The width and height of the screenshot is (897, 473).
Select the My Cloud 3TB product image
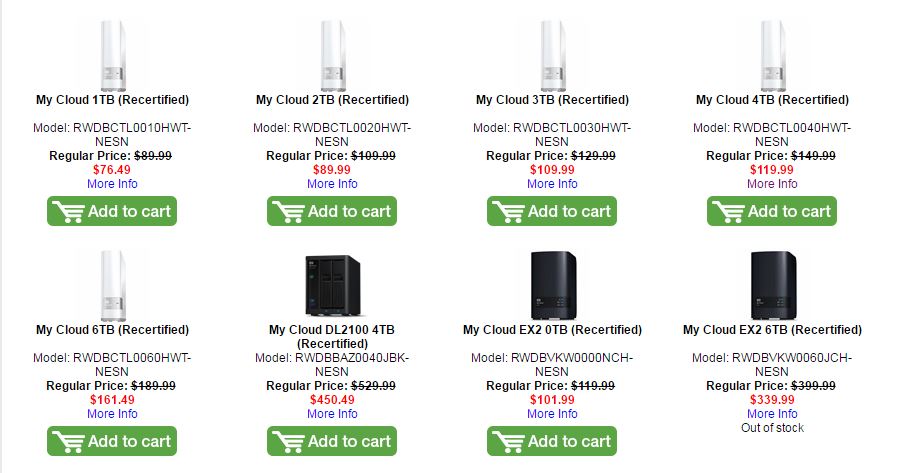pyautogui.click(x=552, y=57)
